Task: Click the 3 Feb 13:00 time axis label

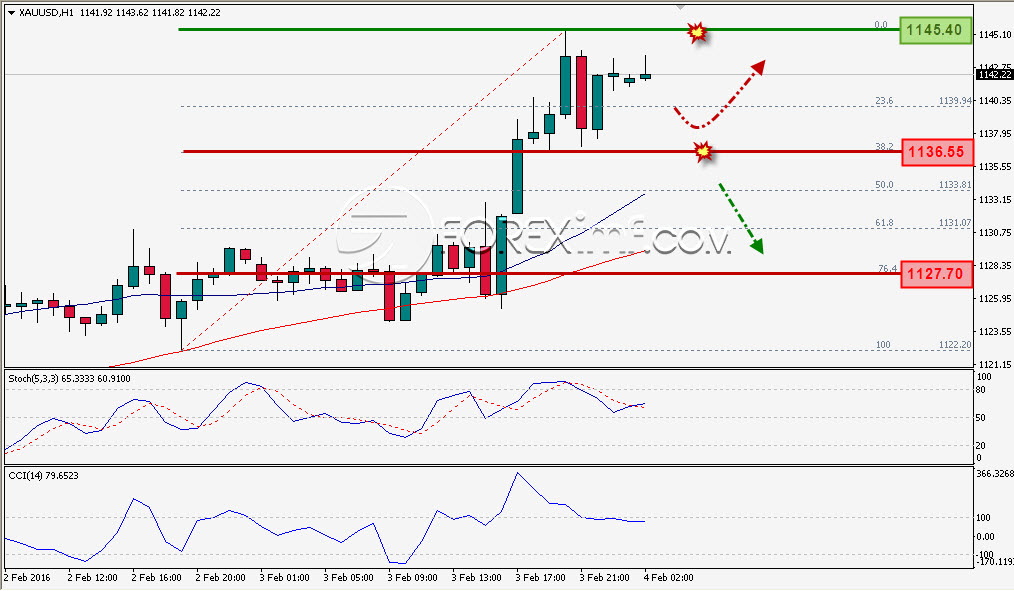Action: pos(477,578)
